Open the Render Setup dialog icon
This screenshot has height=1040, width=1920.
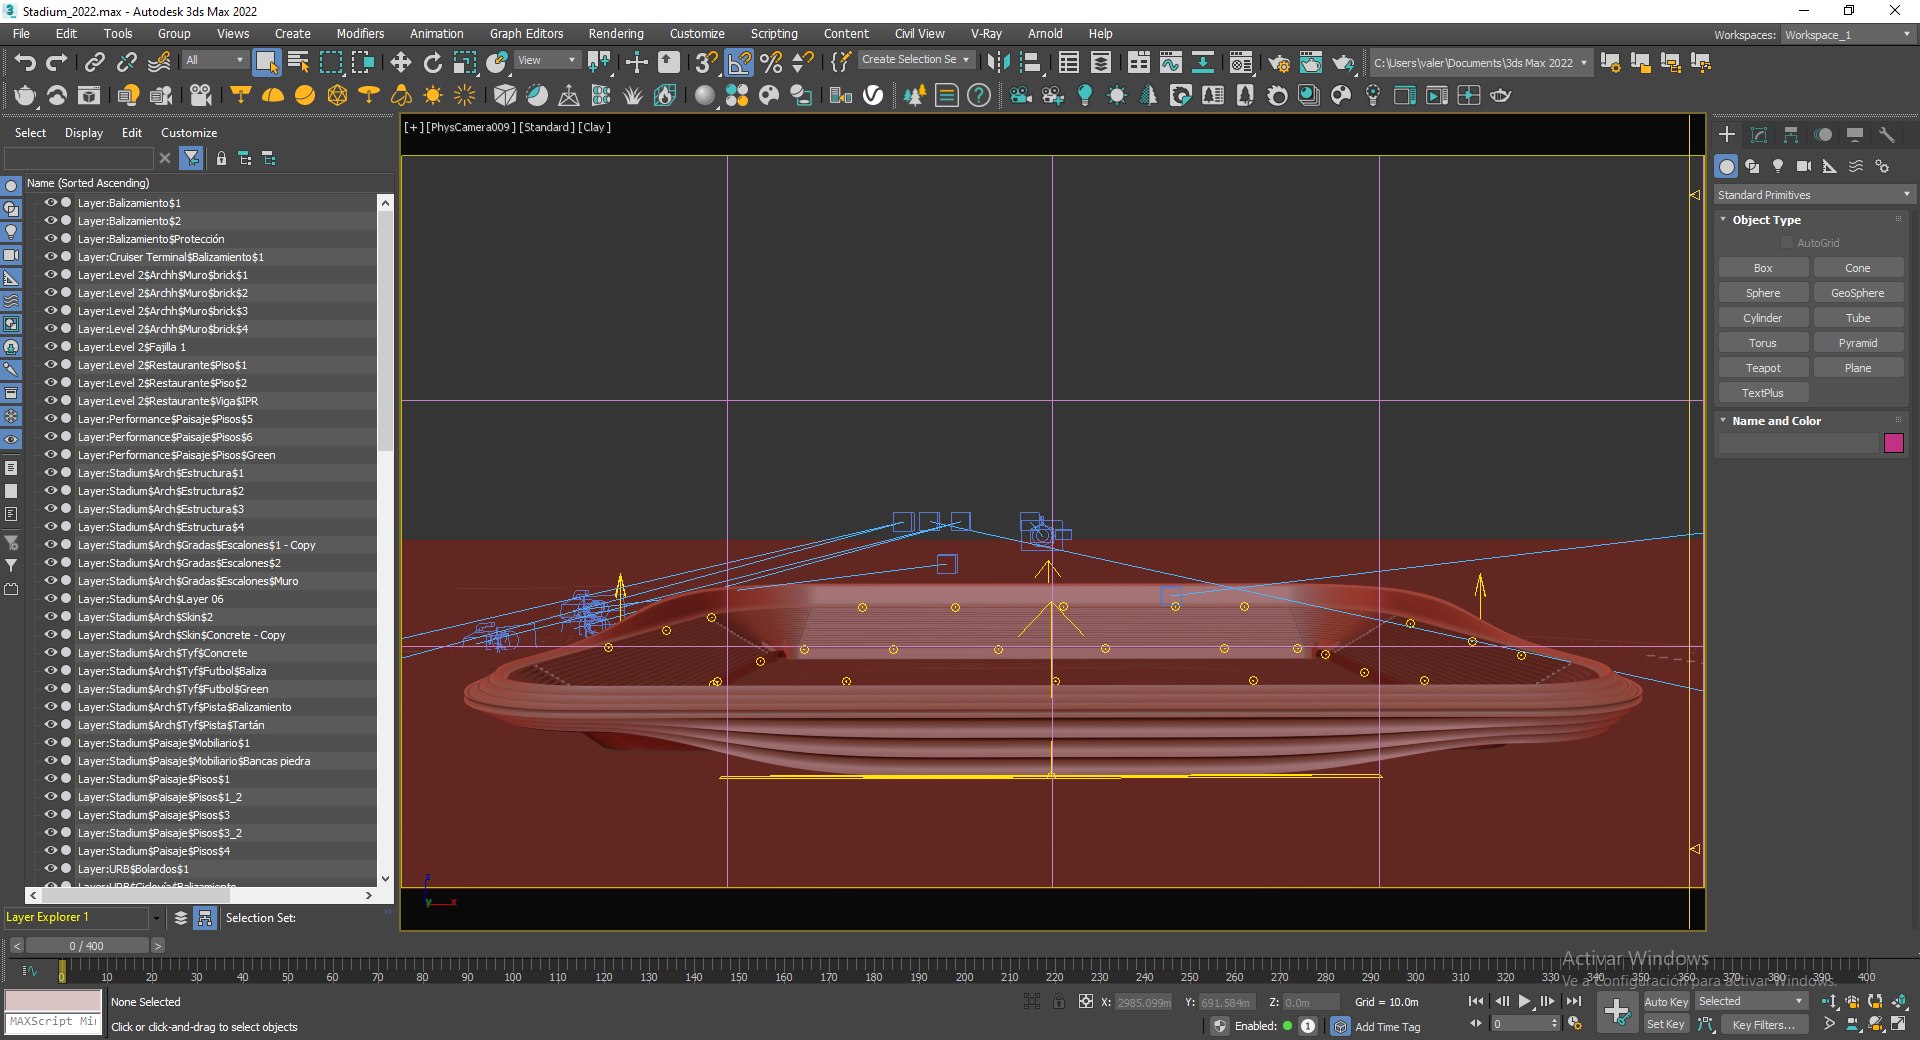pyautogui.click(x=1279, y=63)
